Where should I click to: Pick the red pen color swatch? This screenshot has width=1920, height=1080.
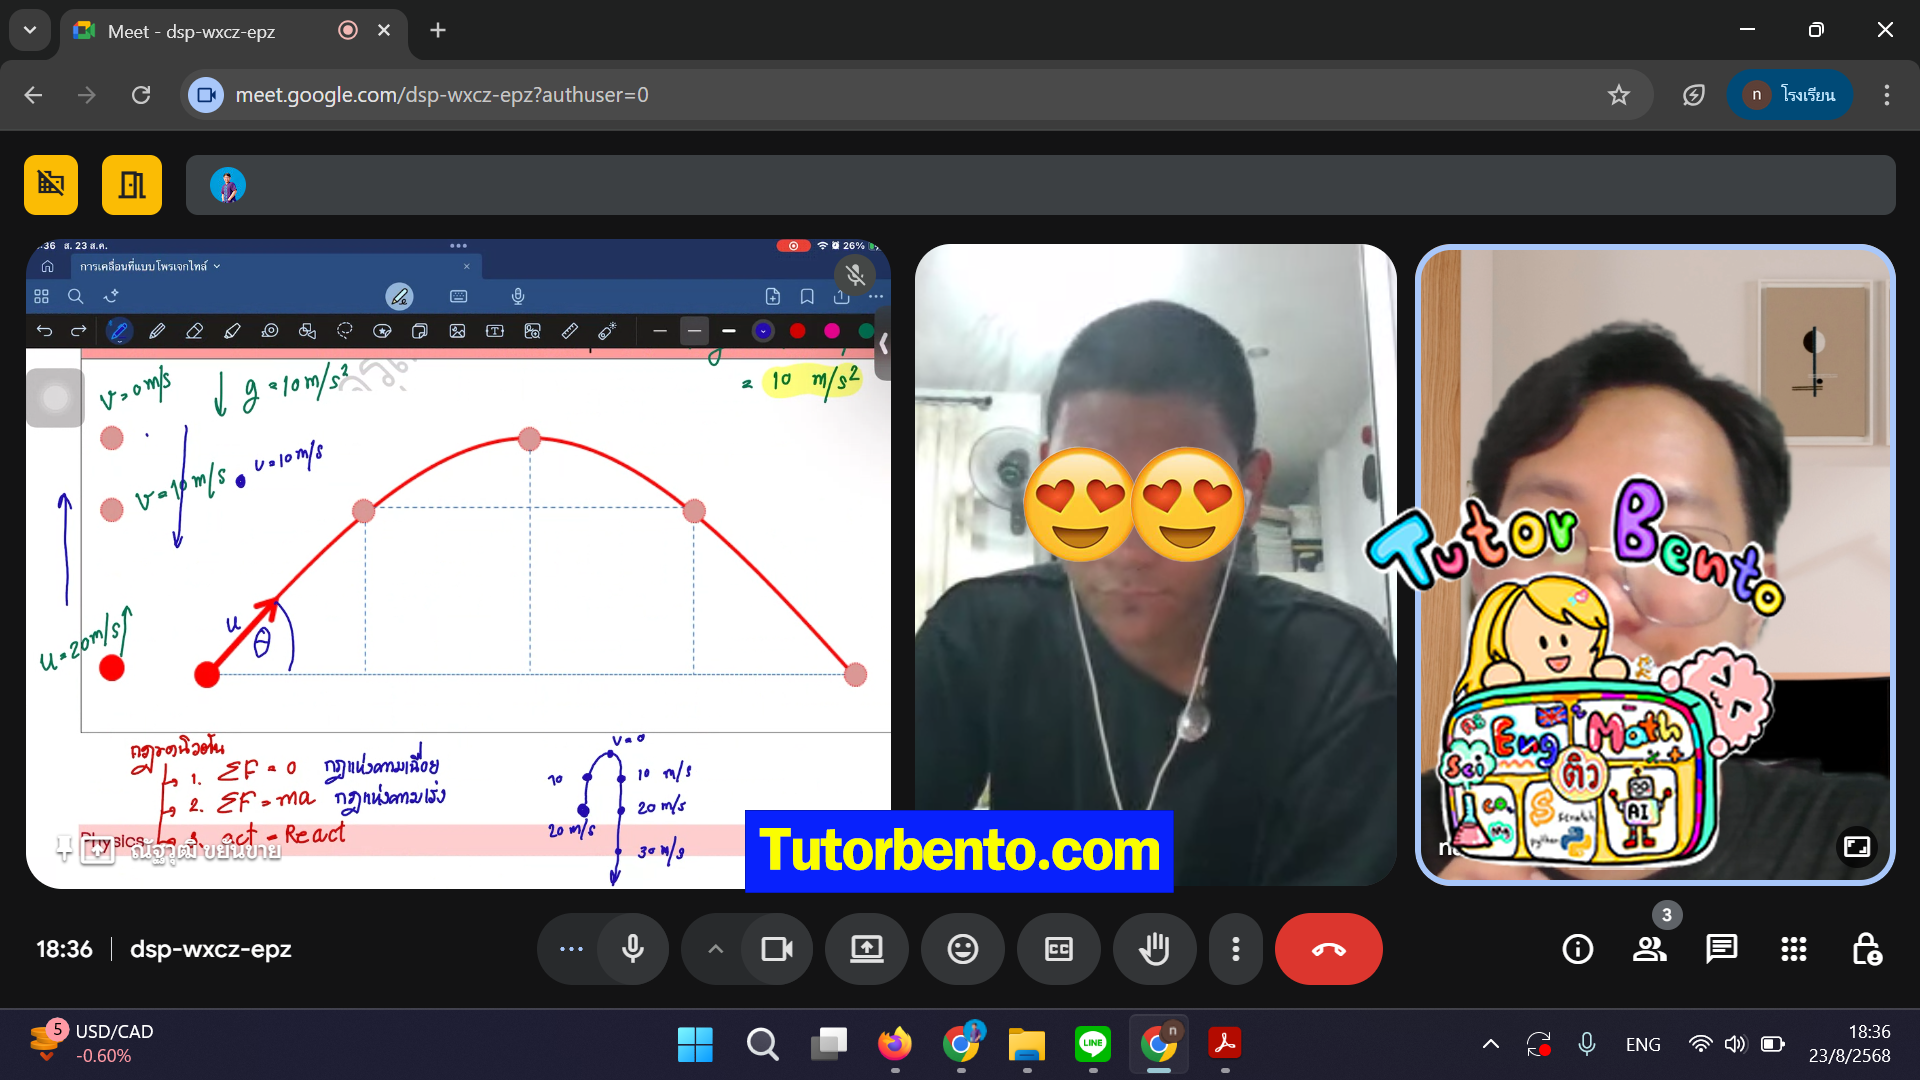pos(797,331)
